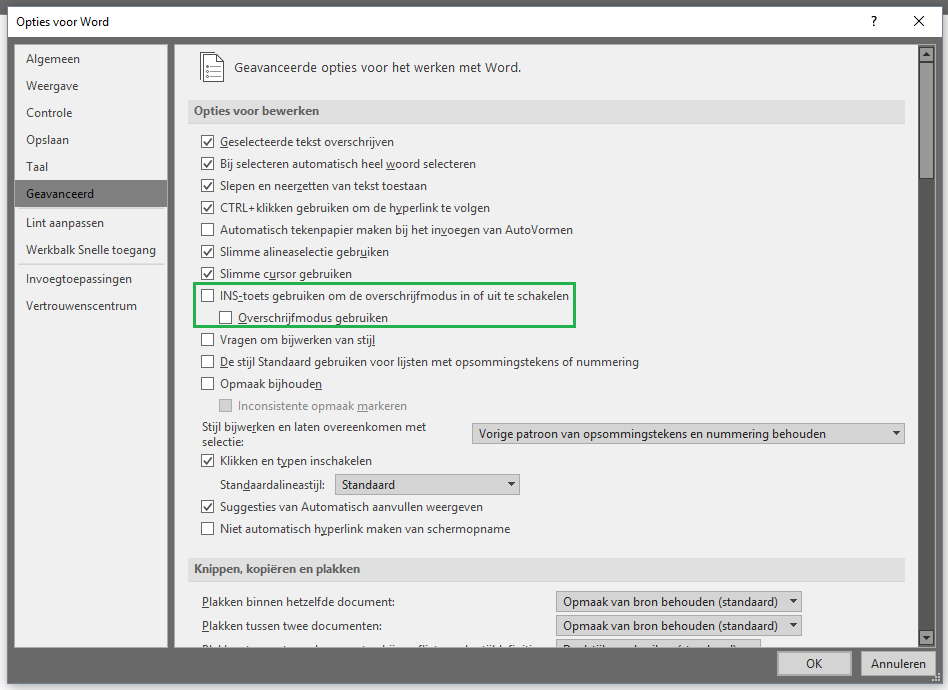Screen dimensions: 948x690
Task: Enable Vragen om bijwerken van stijl
Action: pos(207,340)
